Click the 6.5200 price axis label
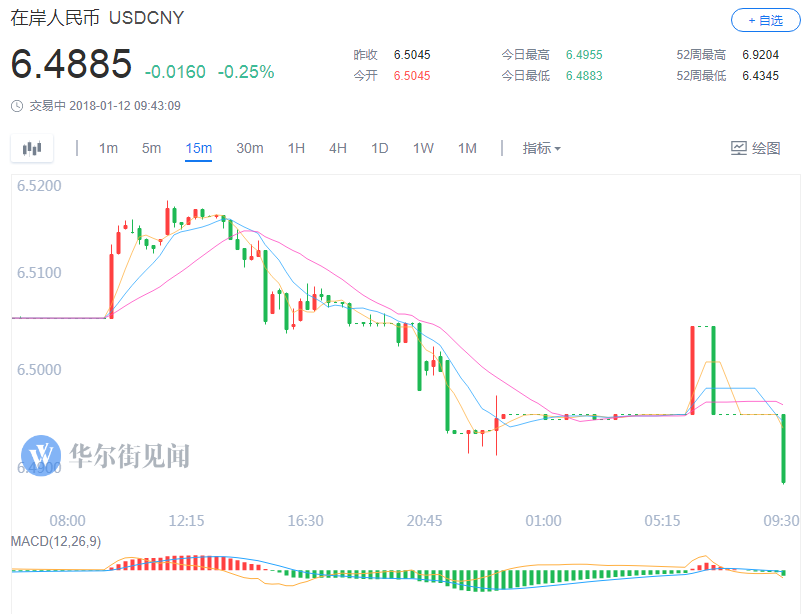Screen dimensions: 811x614 pos(39,186)
